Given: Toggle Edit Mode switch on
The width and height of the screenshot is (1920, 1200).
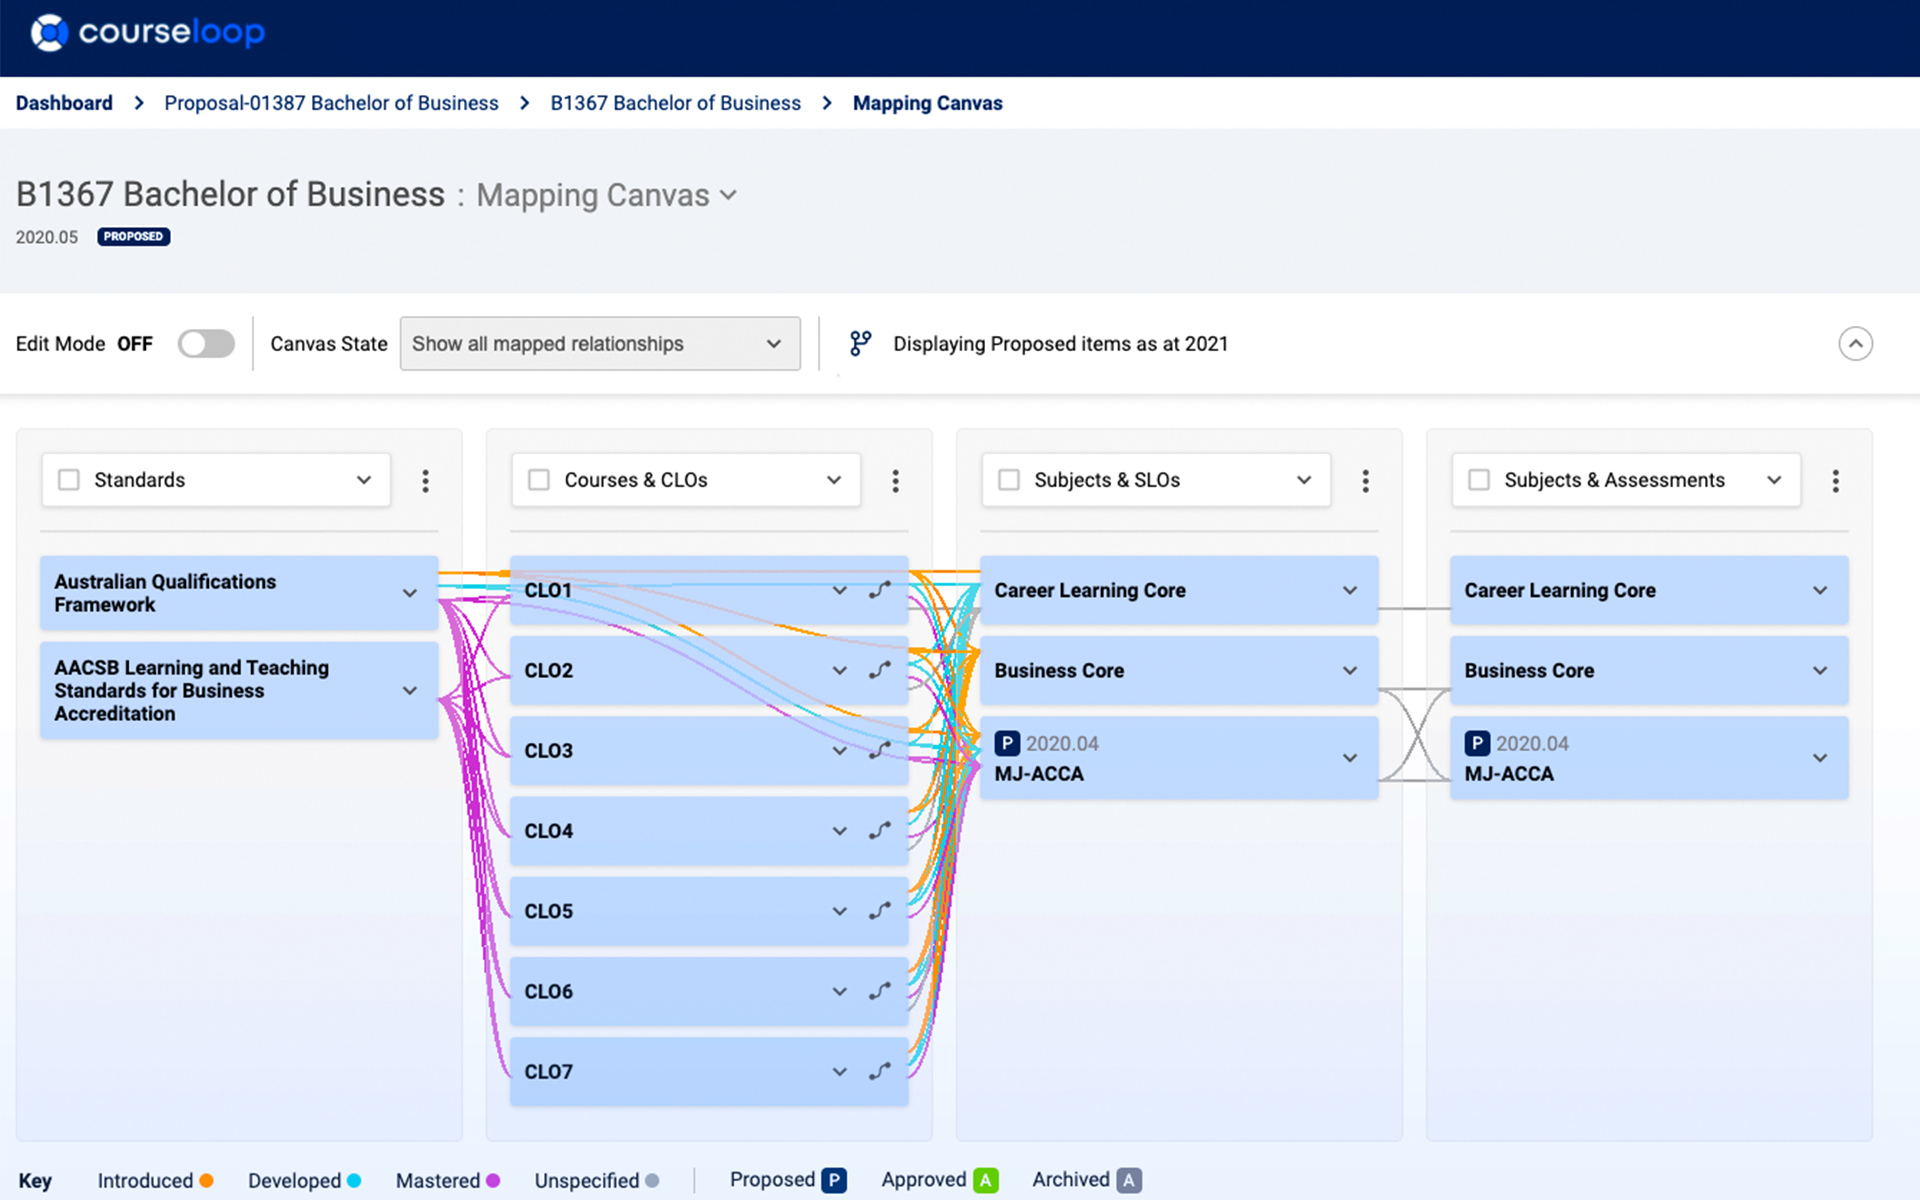Looking at the screenshot, I should [206, 344].
